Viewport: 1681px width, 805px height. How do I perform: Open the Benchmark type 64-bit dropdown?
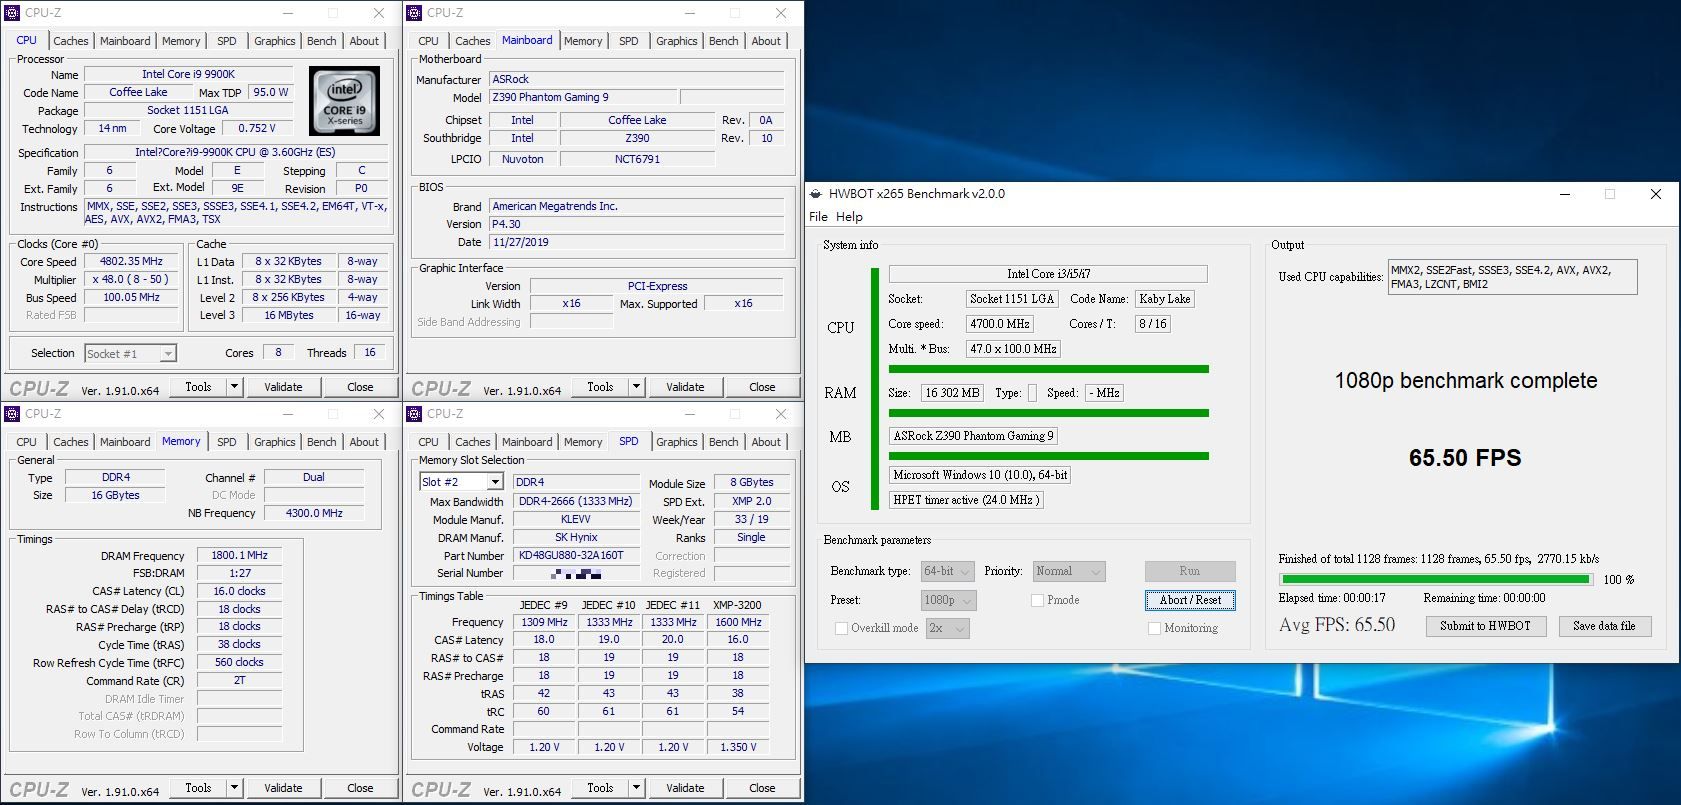tap(948, 571)
